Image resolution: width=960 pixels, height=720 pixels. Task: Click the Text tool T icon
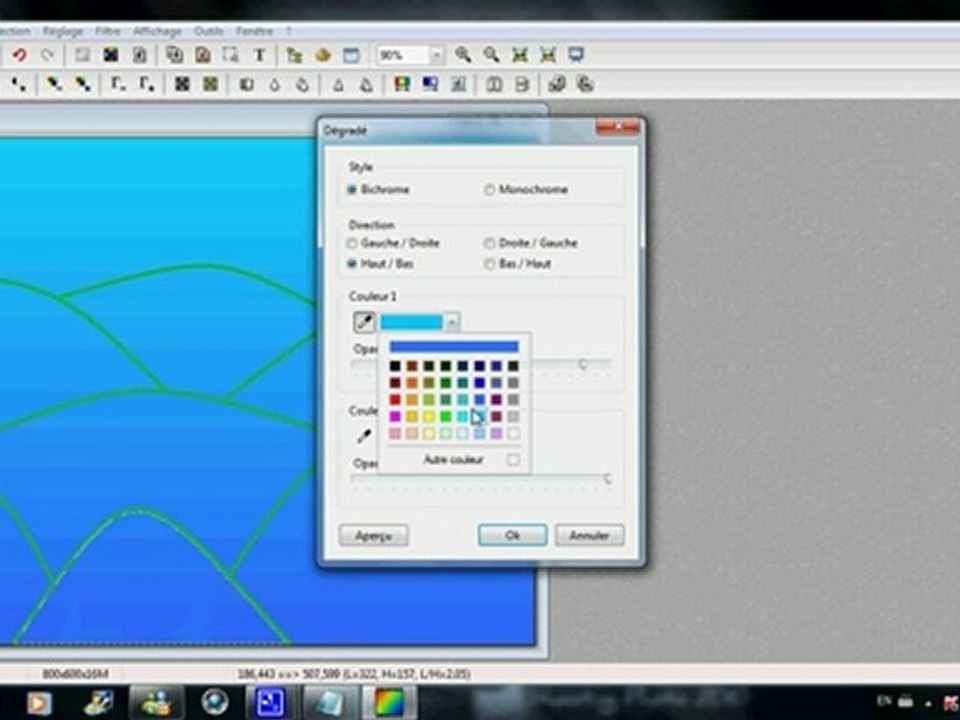click(x=260, y=55)
